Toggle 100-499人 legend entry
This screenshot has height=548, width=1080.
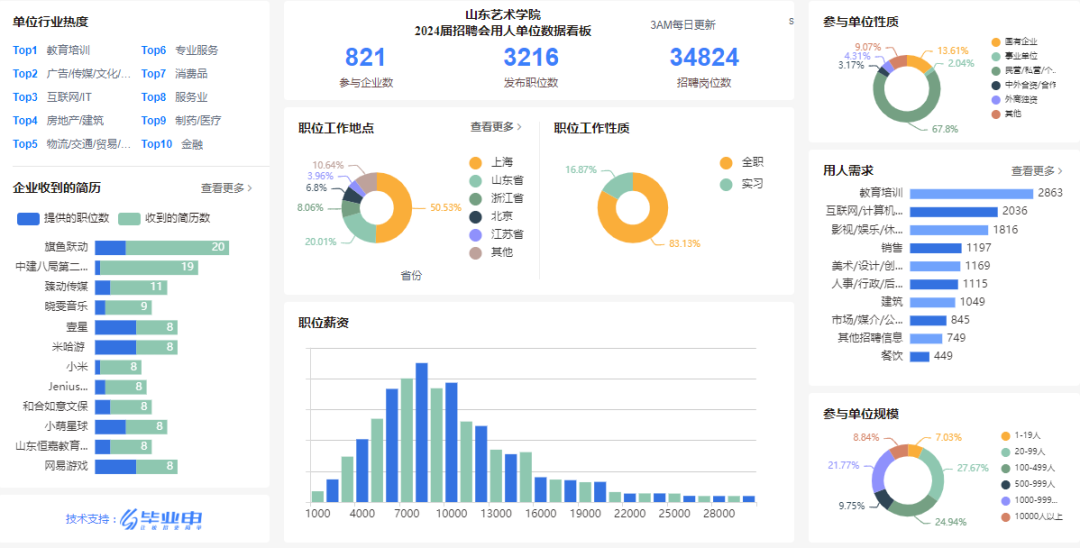[x=1026, y=469]
